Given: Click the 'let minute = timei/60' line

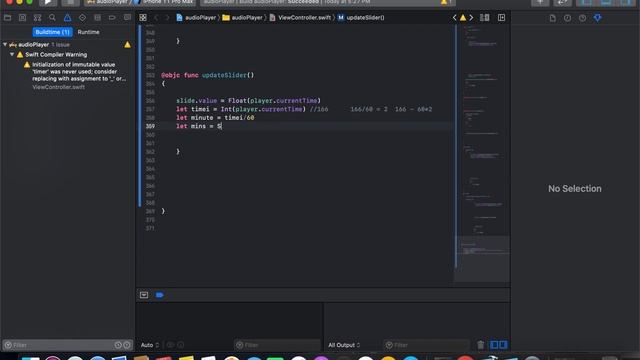Looking at the screenshot, I should tap(215, 118).
